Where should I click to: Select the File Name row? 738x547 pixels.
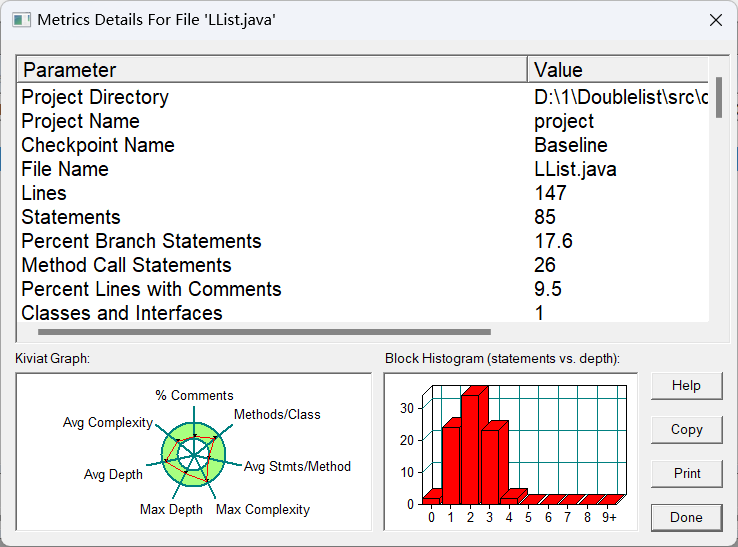(362, 169)
